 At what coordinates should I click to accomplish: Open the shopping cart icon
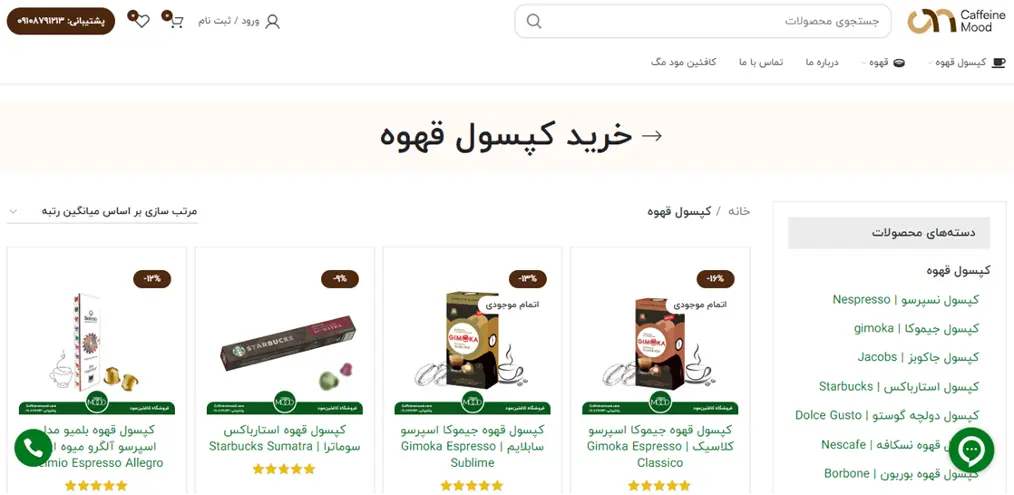coord(177,21)
